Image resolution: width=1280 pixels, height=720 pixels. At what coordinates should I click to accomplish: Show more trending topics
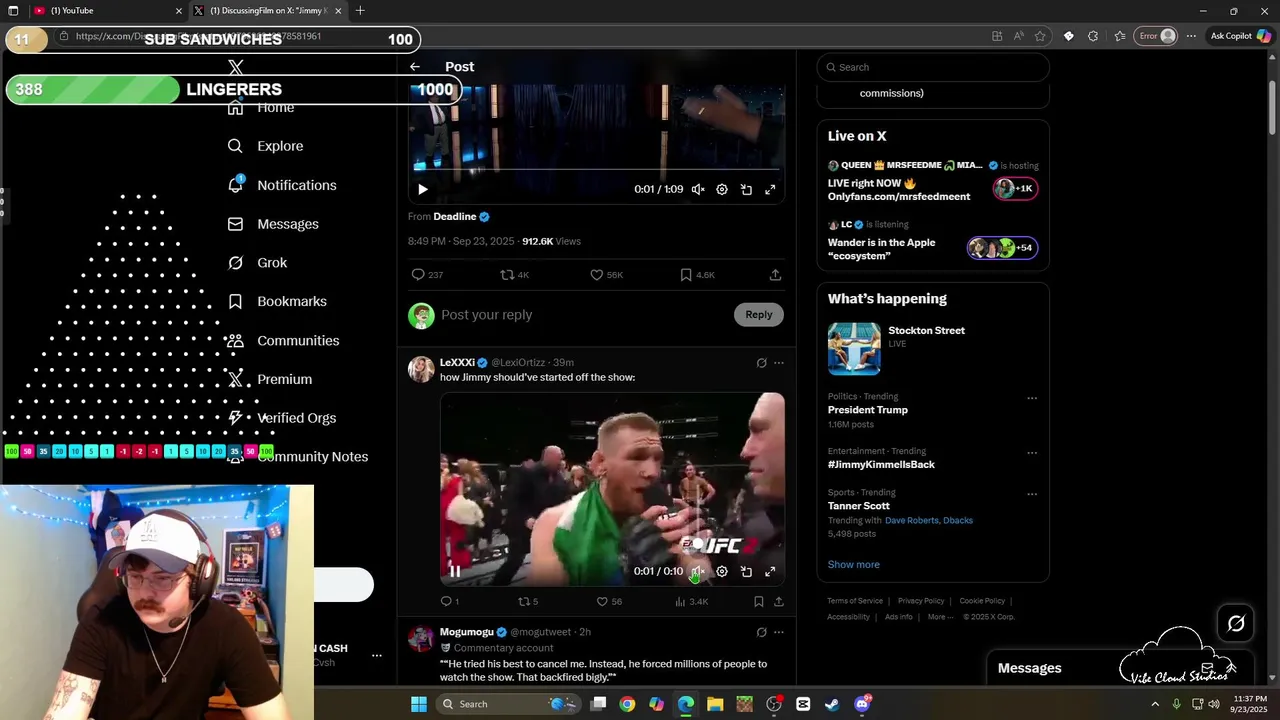pos(853,565)
